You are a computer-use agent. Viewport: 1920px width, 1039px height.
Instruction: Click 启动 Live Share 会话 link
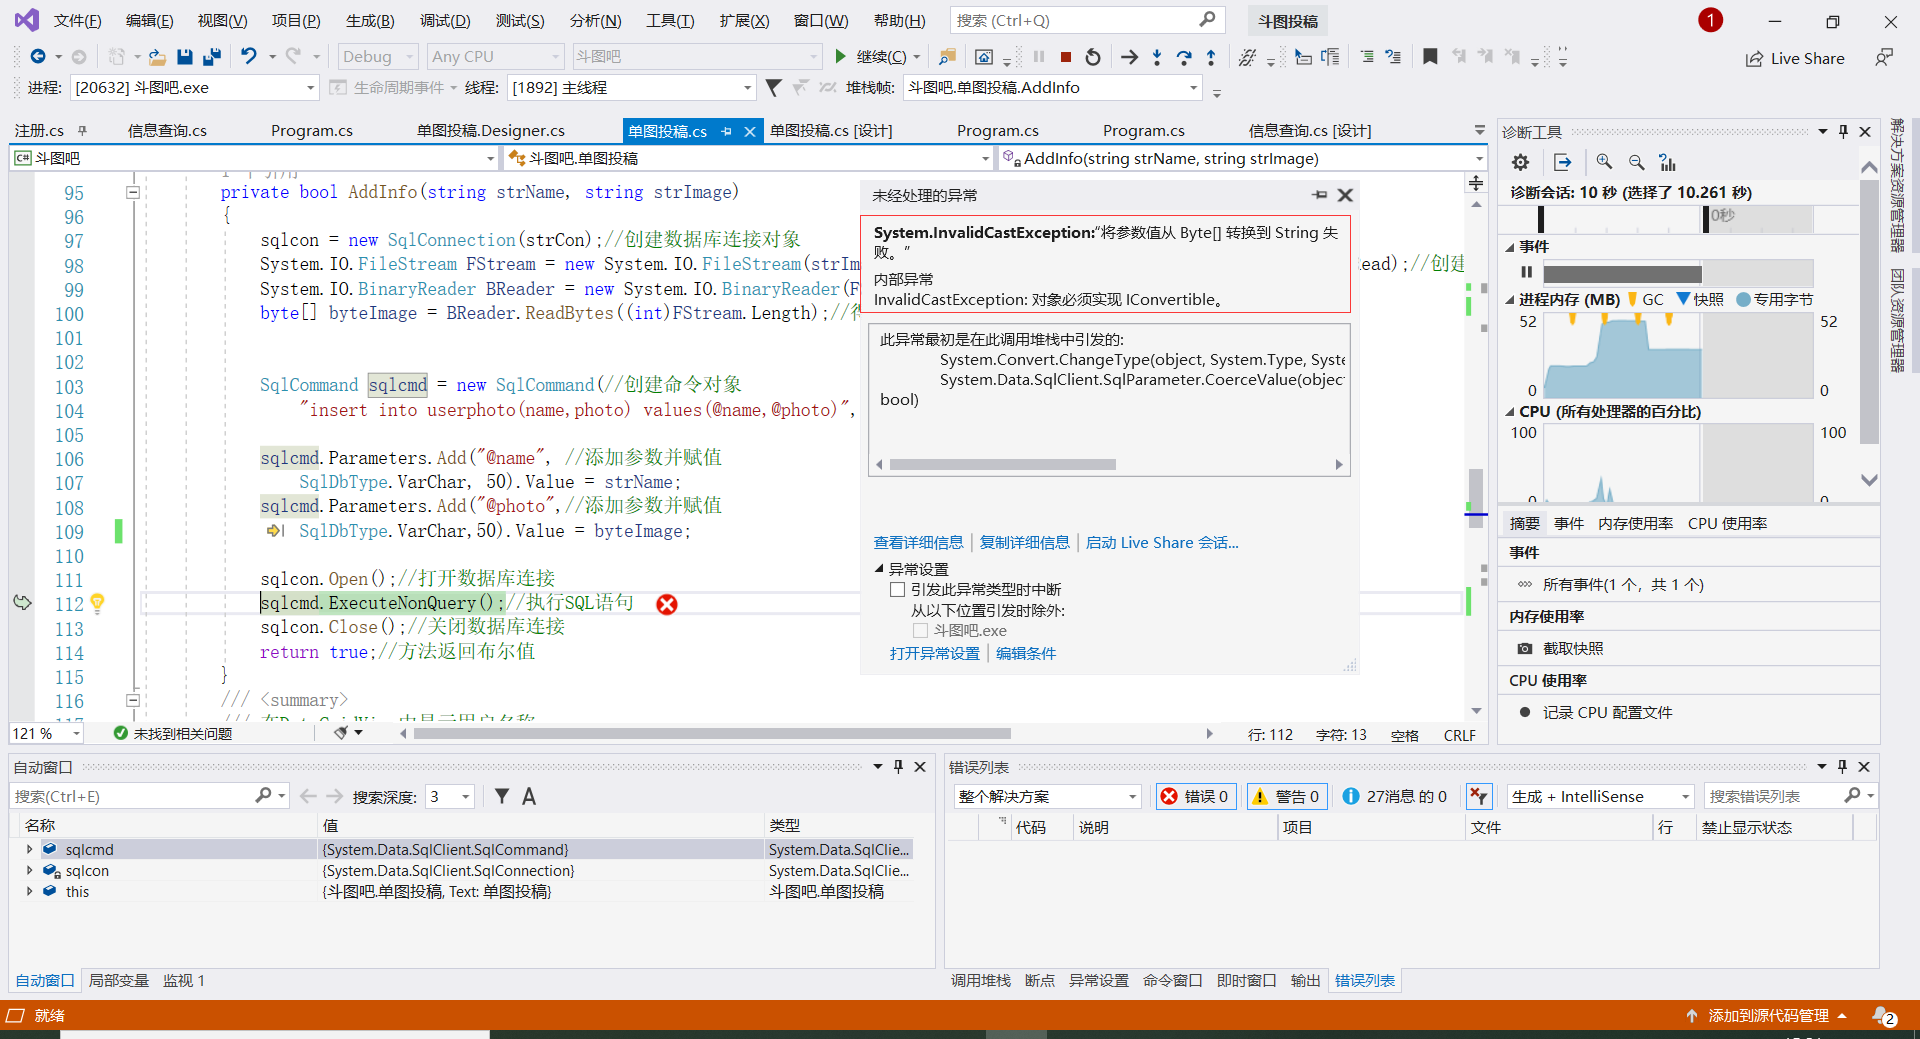tap(1162, 543)
